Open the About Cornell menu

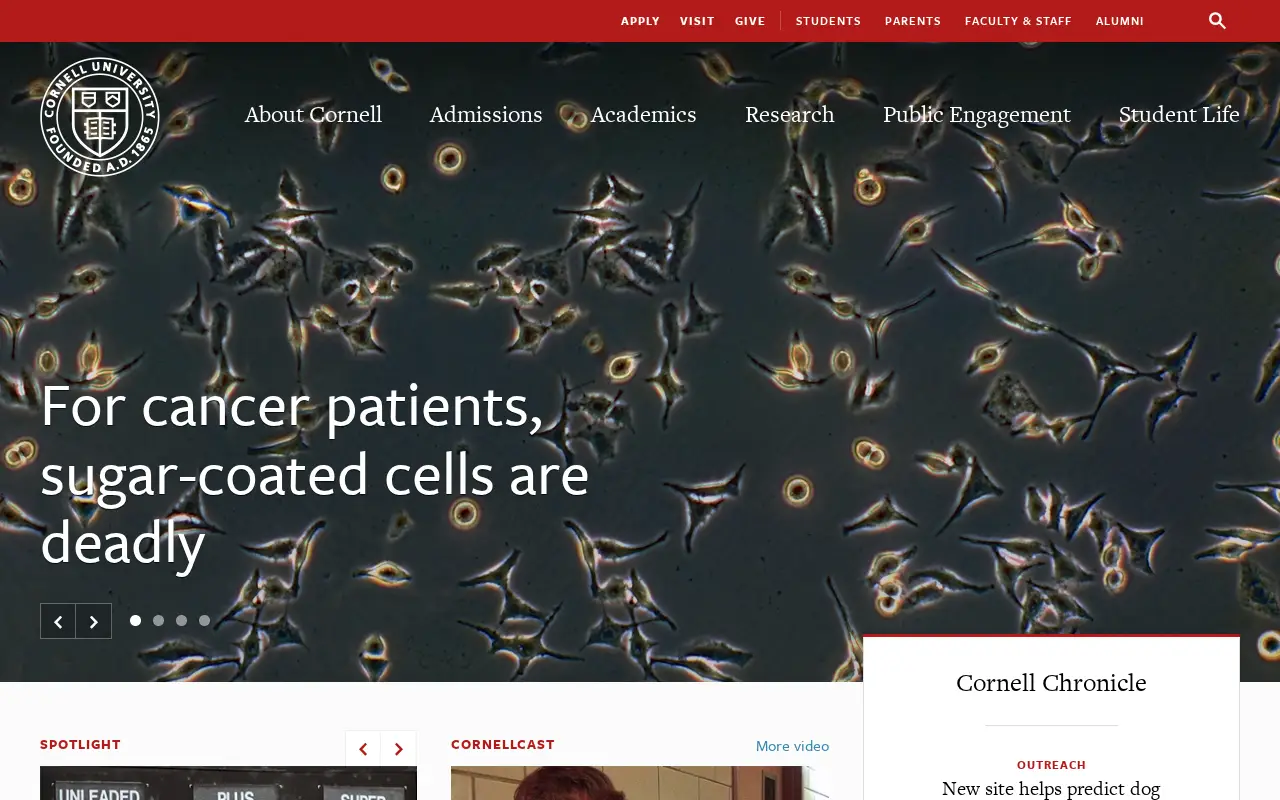point(313,114)
